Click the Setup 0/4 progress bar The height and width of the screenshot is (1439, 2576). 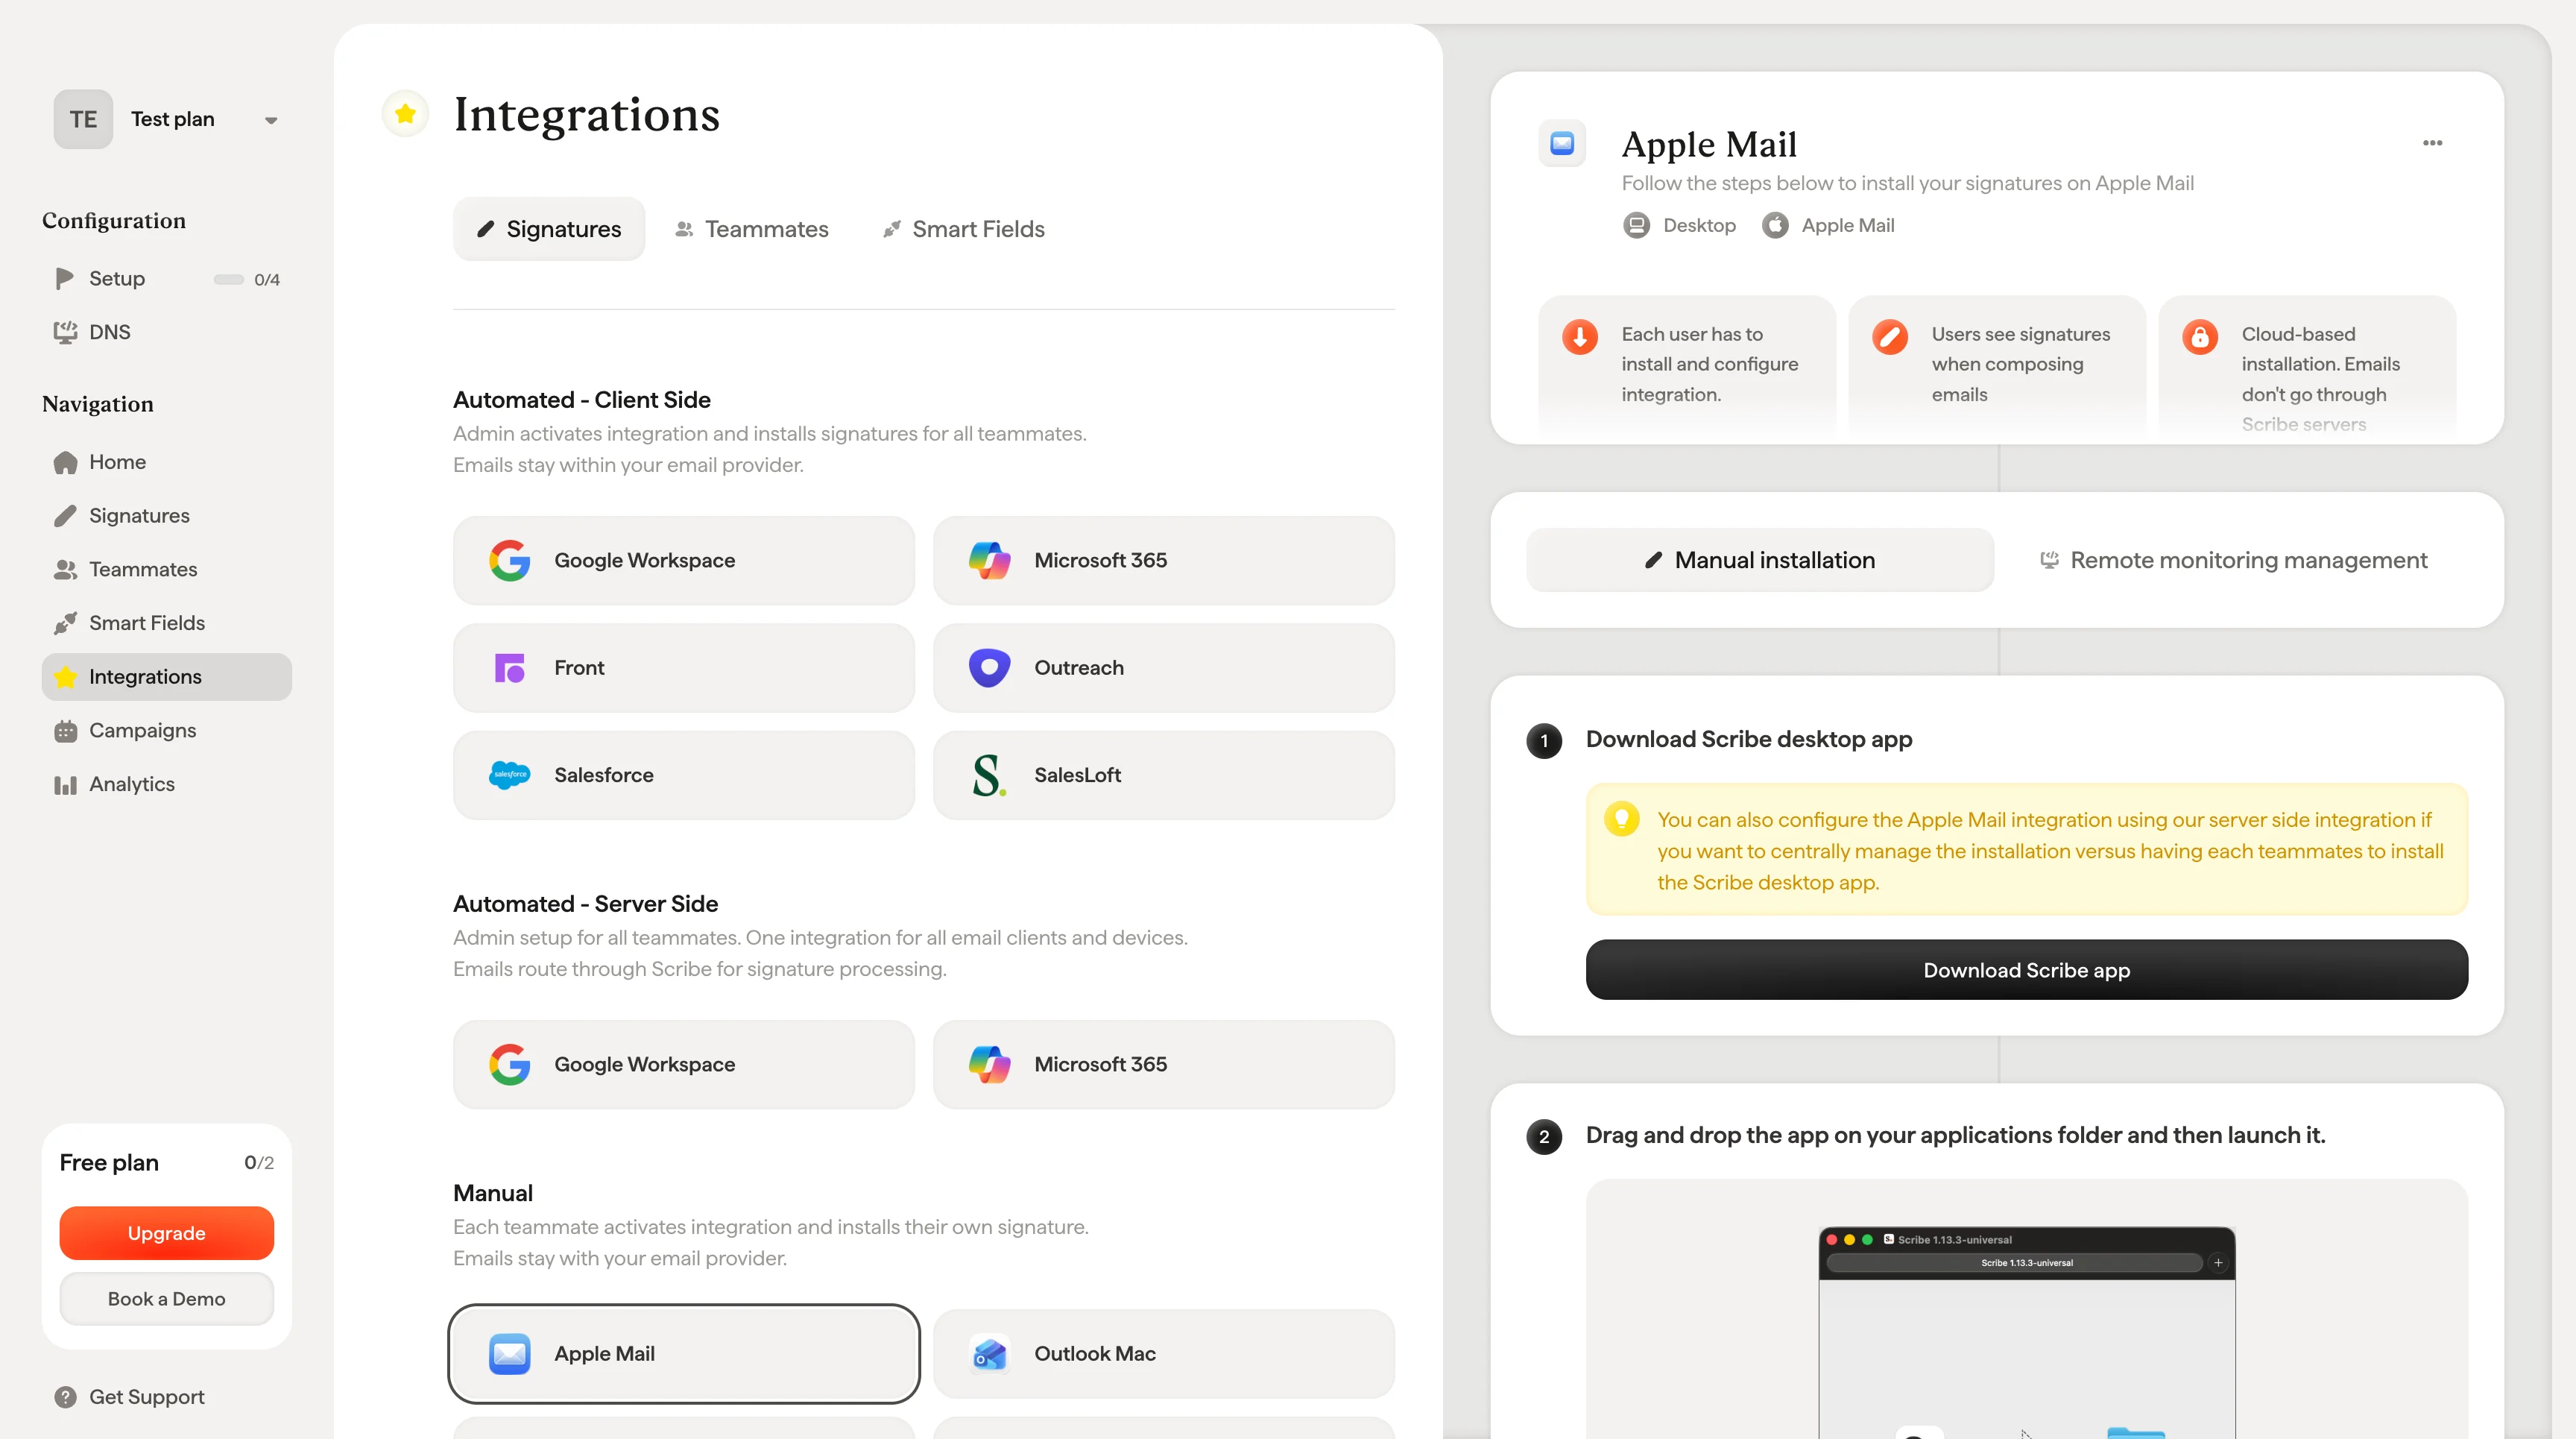(x=228, y=279)
